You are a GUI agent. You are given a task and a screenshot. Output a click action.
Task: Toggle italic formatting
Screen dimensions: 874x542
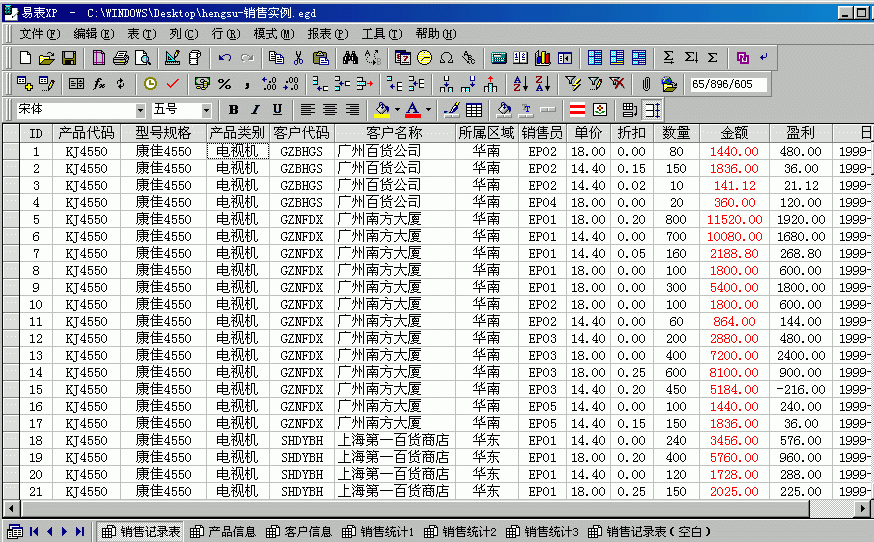(255, 110)
